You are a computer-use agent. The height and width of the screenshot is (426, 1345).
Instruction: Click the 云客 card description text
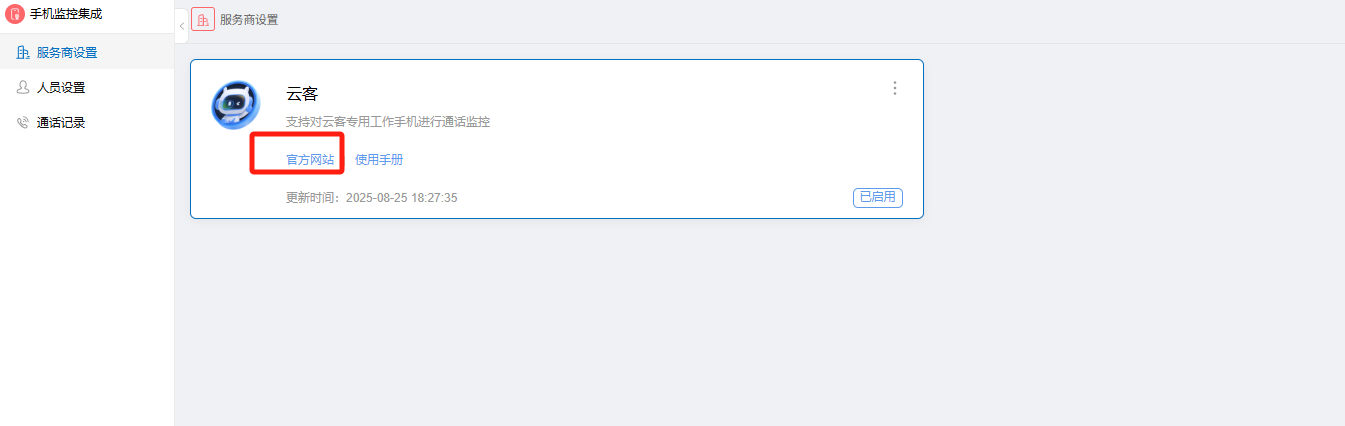[388, 122]
